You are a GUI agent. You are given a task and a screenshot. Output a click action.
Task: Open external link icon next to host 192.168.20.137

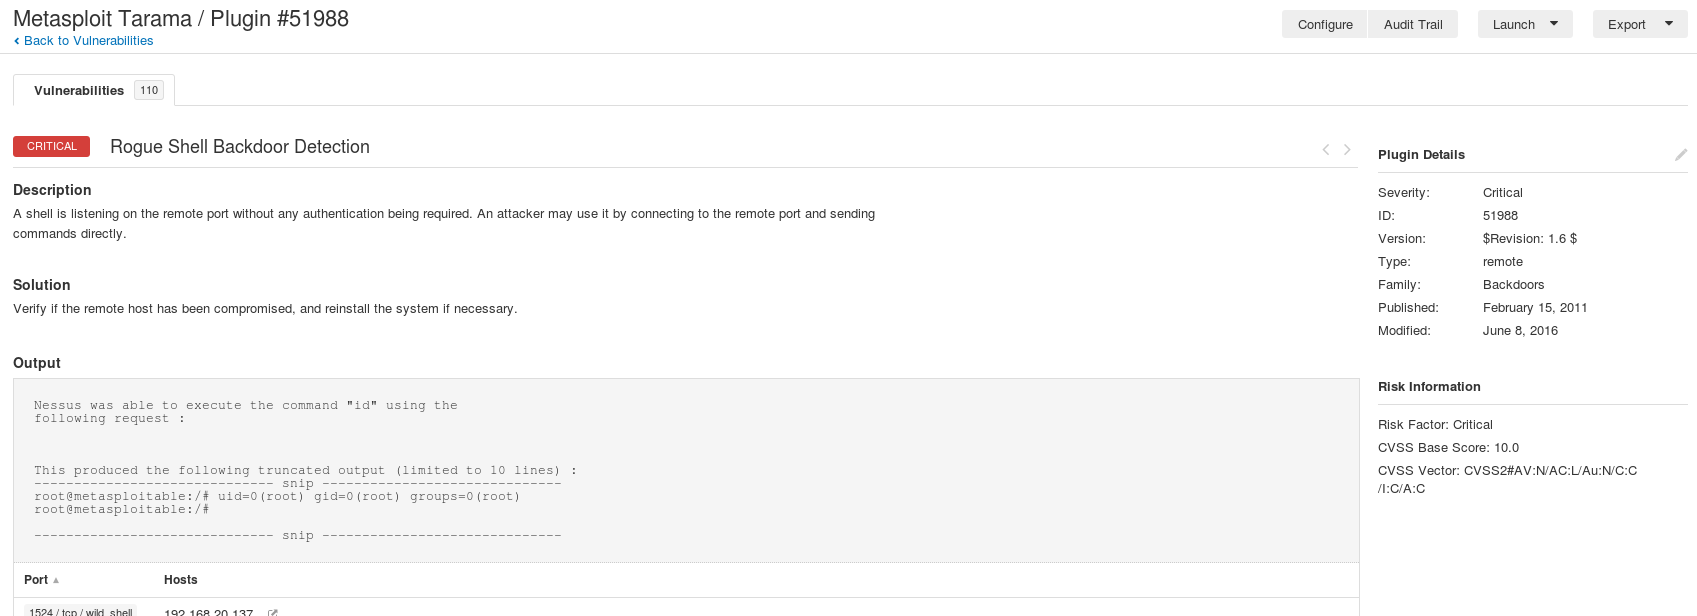click(x=272, y=612)
